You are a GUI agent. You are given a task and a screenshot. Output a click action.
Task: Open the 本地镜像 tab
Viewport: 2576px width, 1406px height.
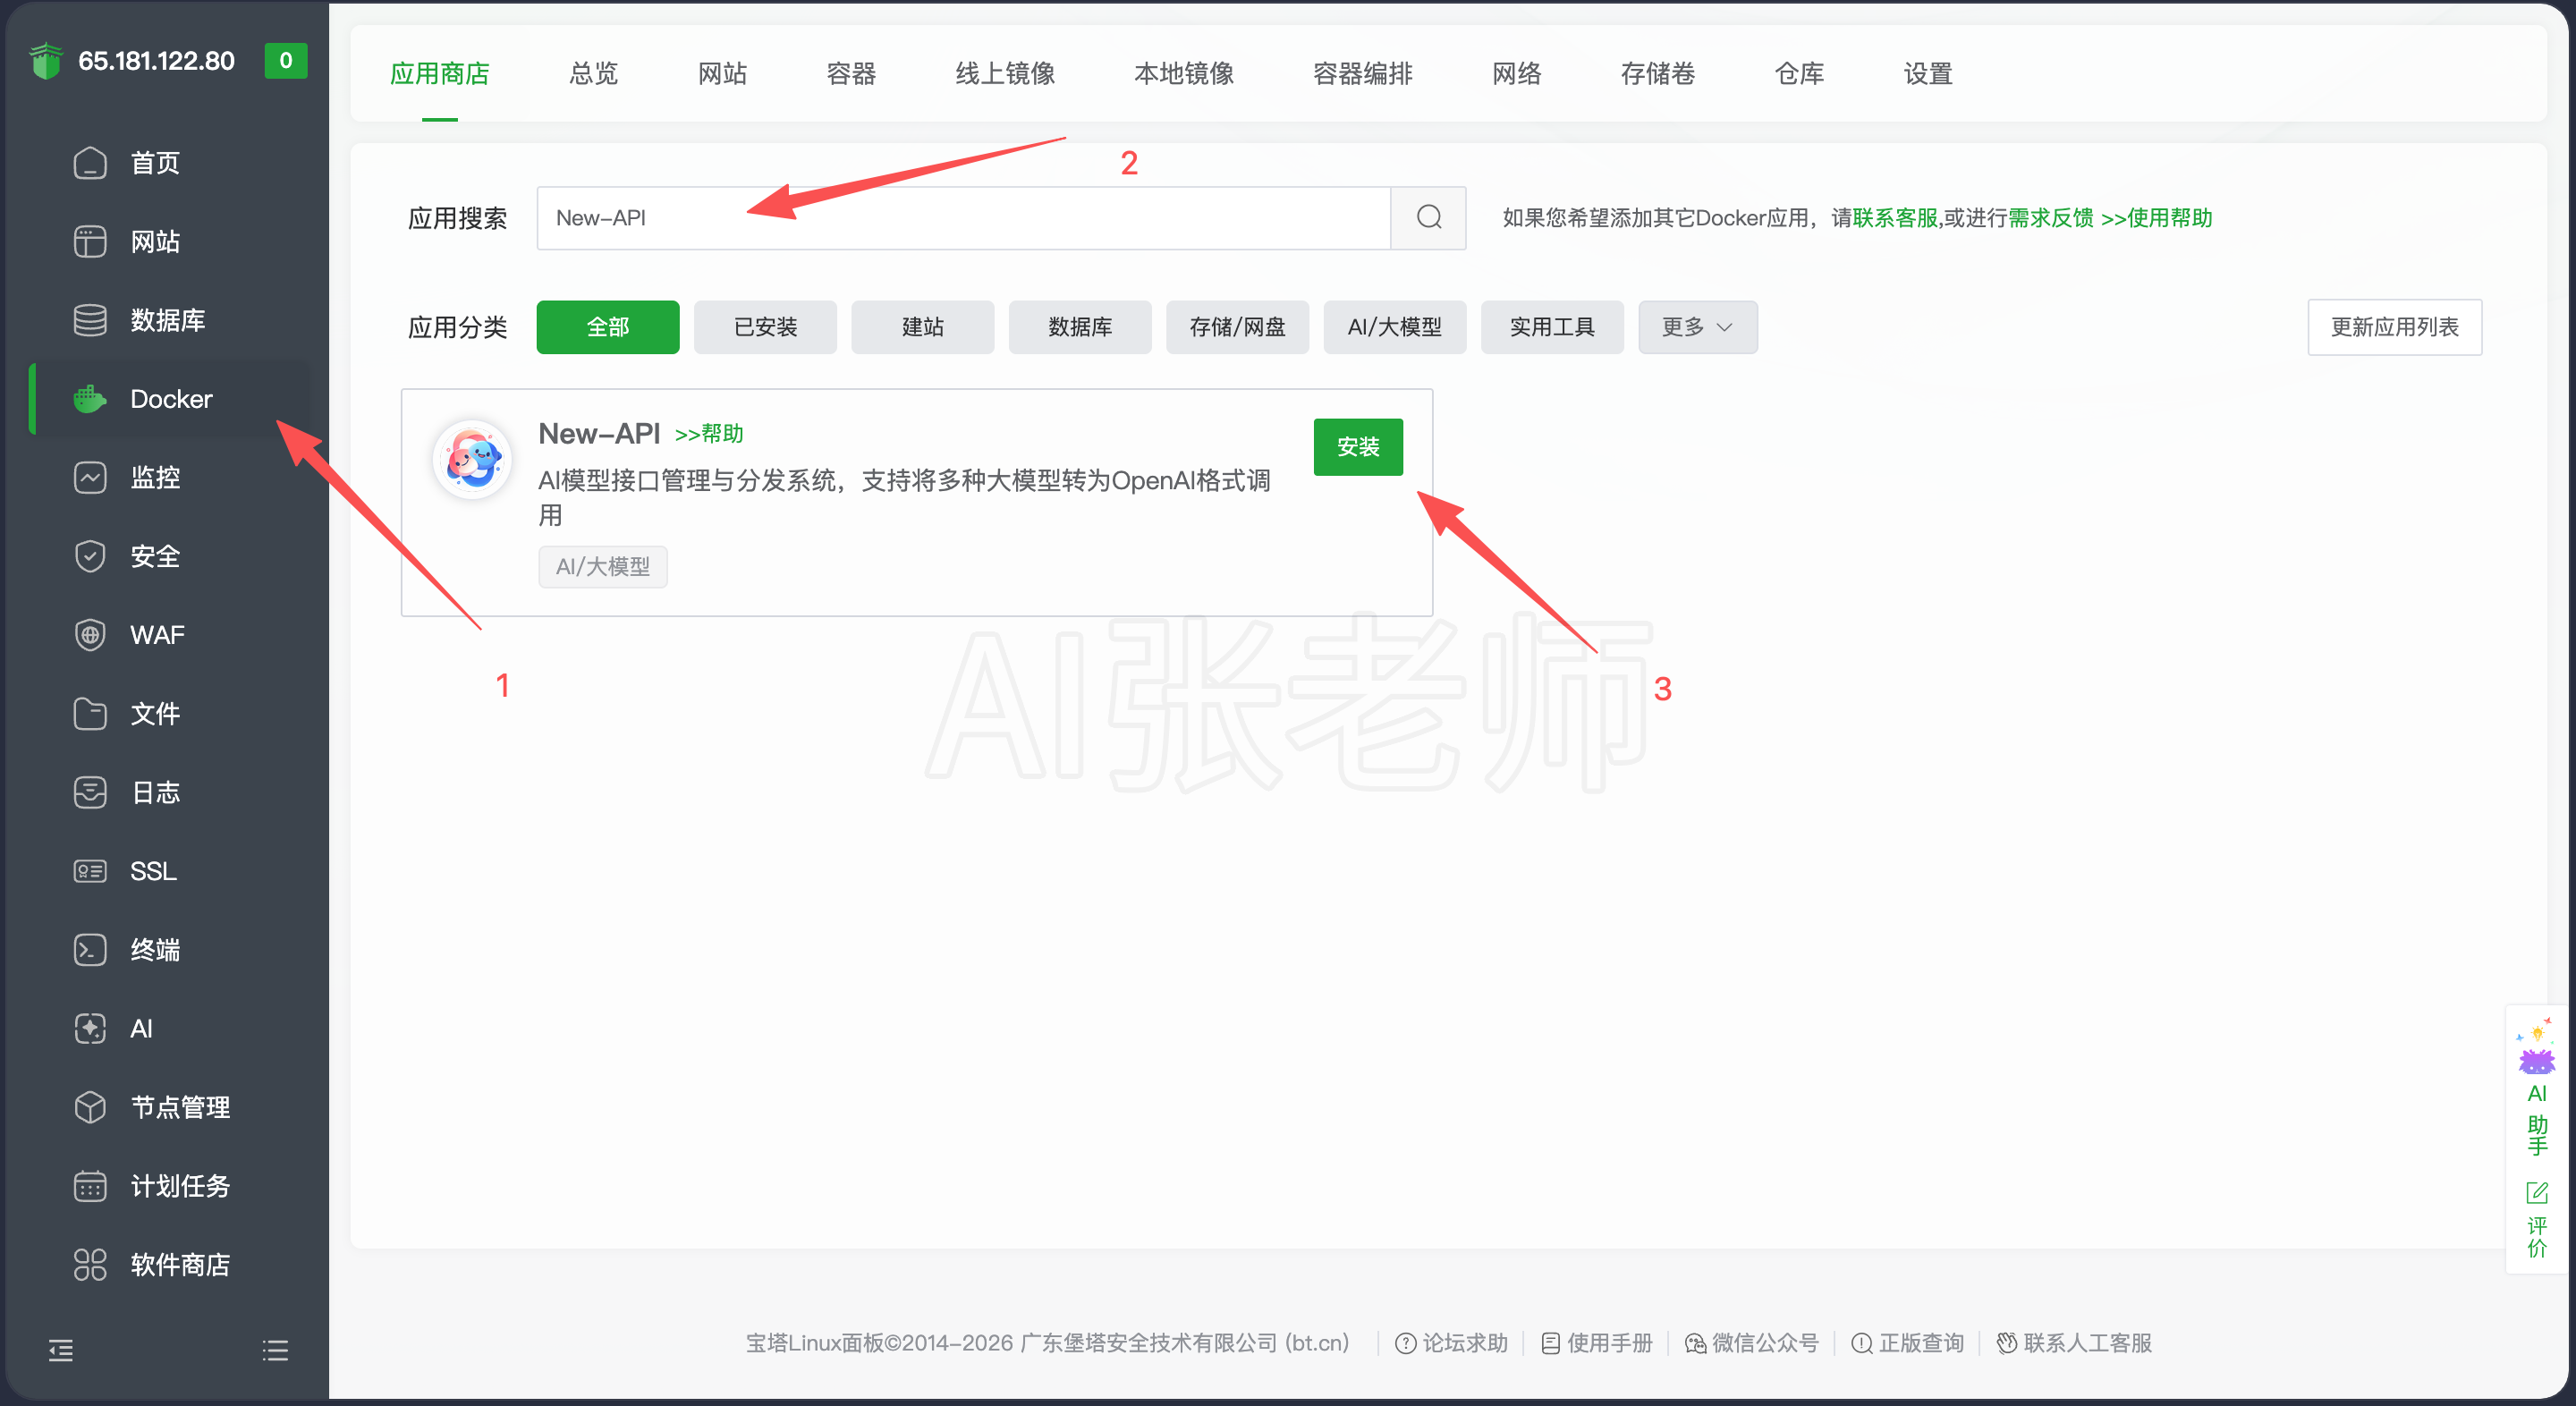pos(1185,74)
